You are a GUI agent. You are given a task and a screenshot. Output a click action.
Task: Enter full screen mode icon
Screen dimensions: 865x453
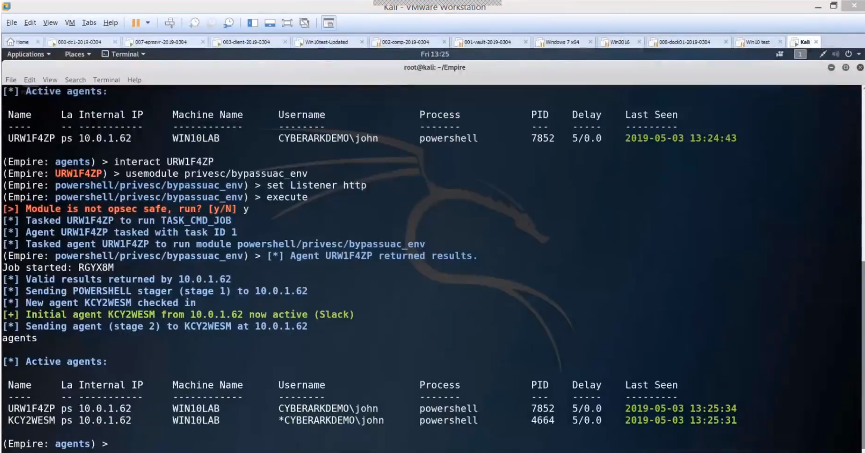coord(287,23)
